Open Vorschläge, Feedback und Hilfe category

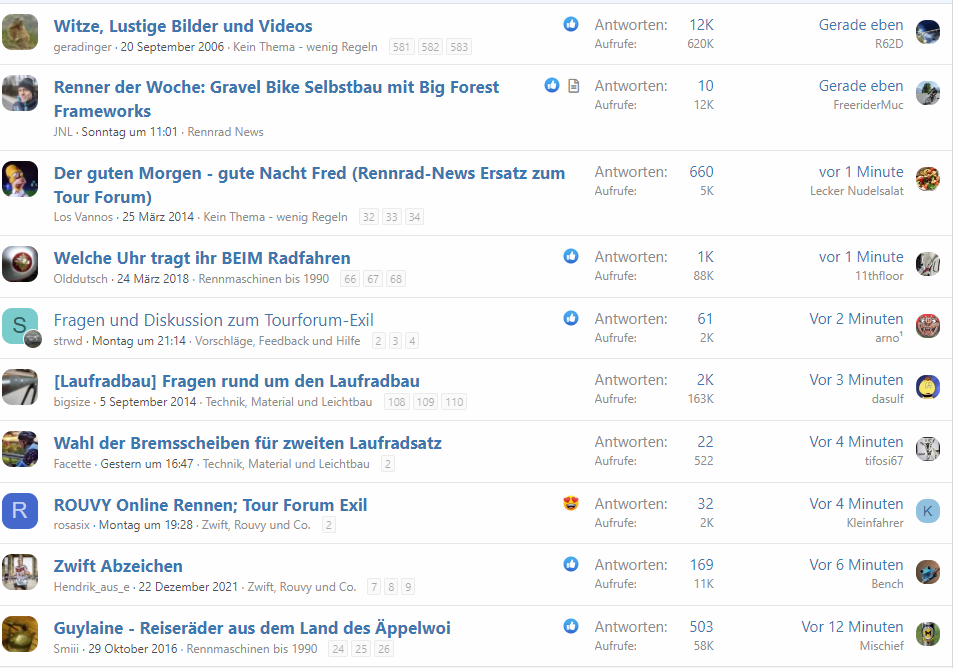coord(277,341)
